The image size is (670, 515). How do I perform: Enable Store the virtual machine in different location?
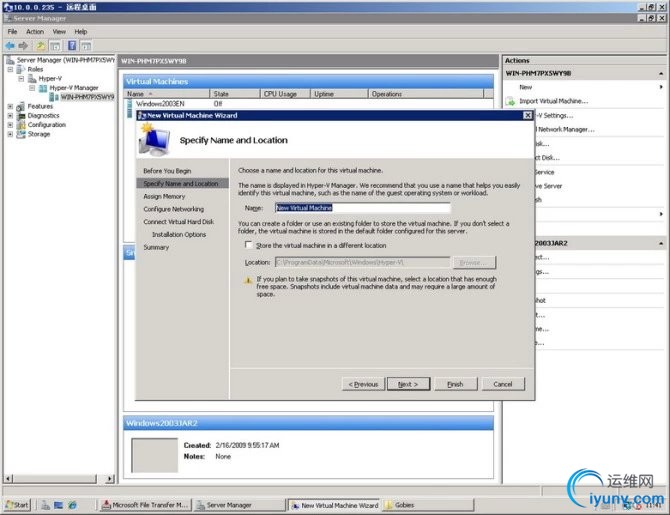[x=248, y=244]
